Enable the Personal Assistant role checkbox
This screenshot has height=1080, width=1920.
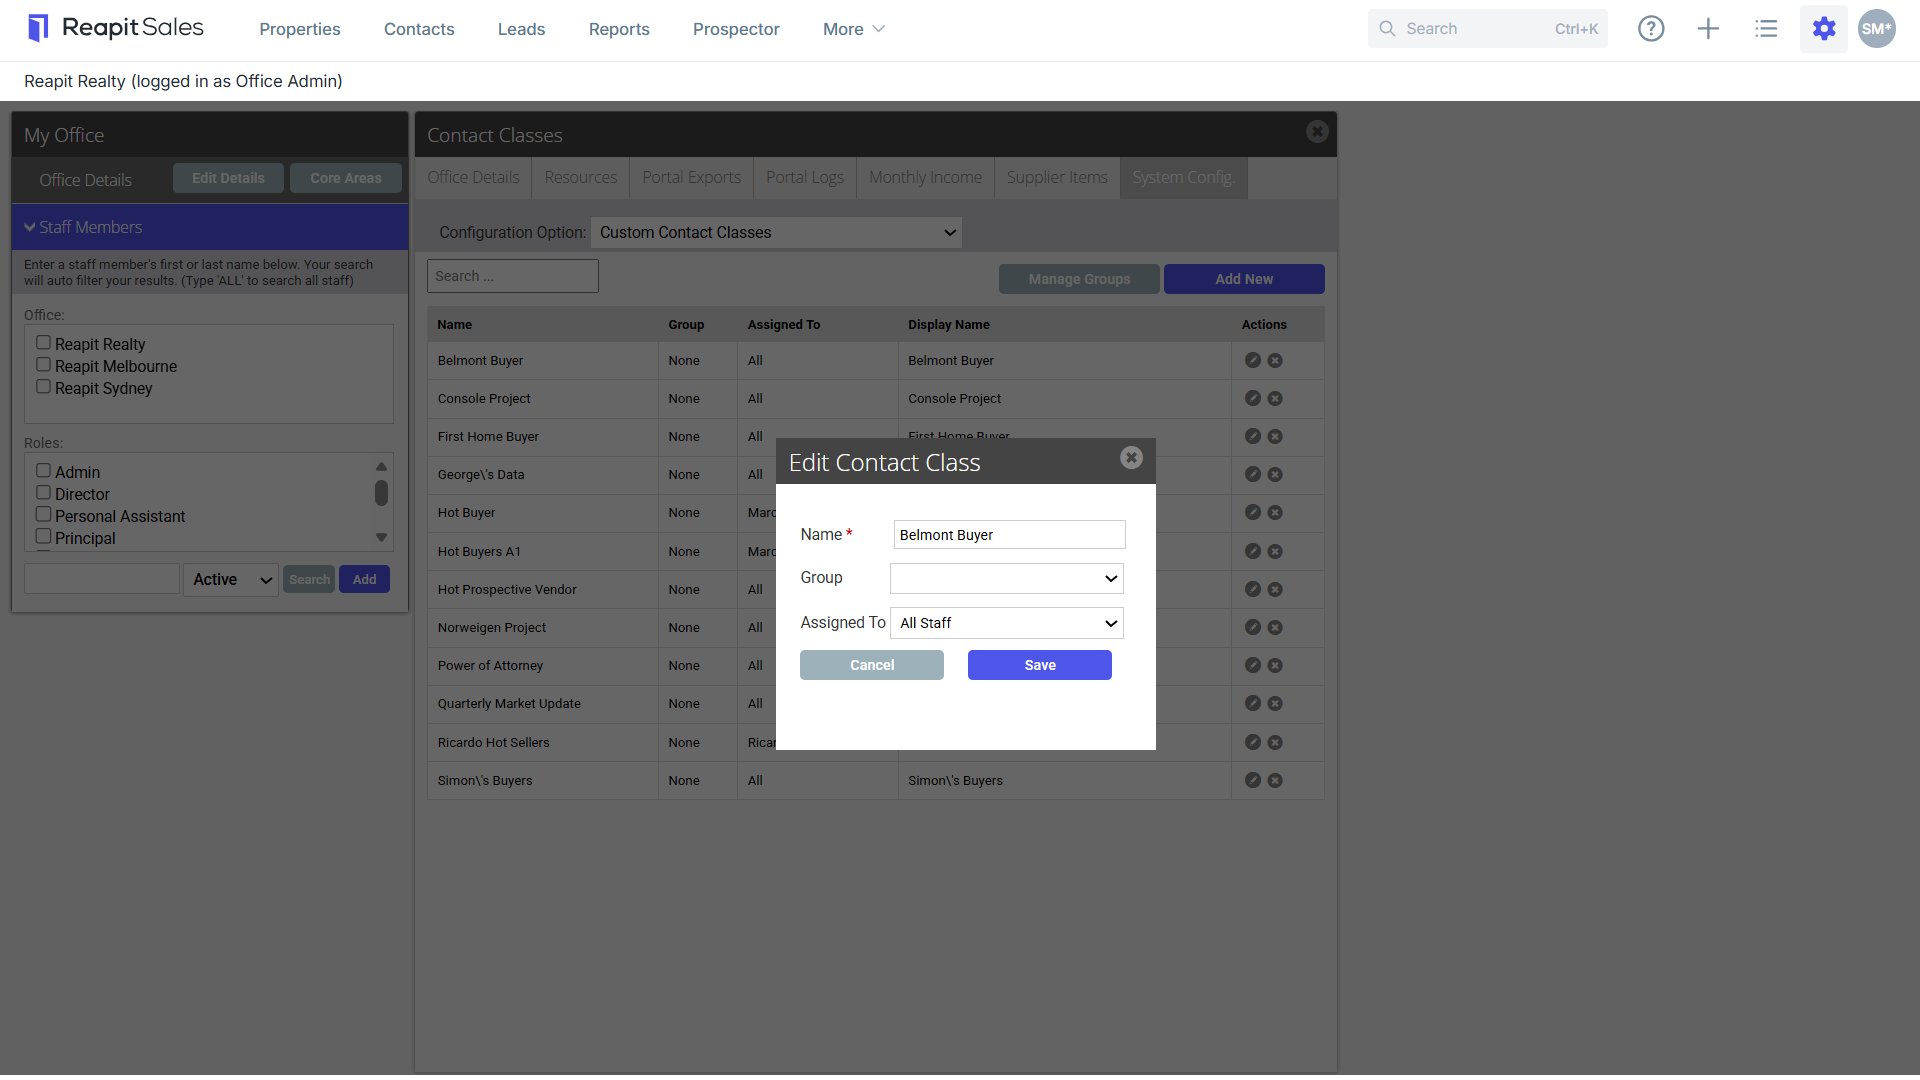(43, 515)
